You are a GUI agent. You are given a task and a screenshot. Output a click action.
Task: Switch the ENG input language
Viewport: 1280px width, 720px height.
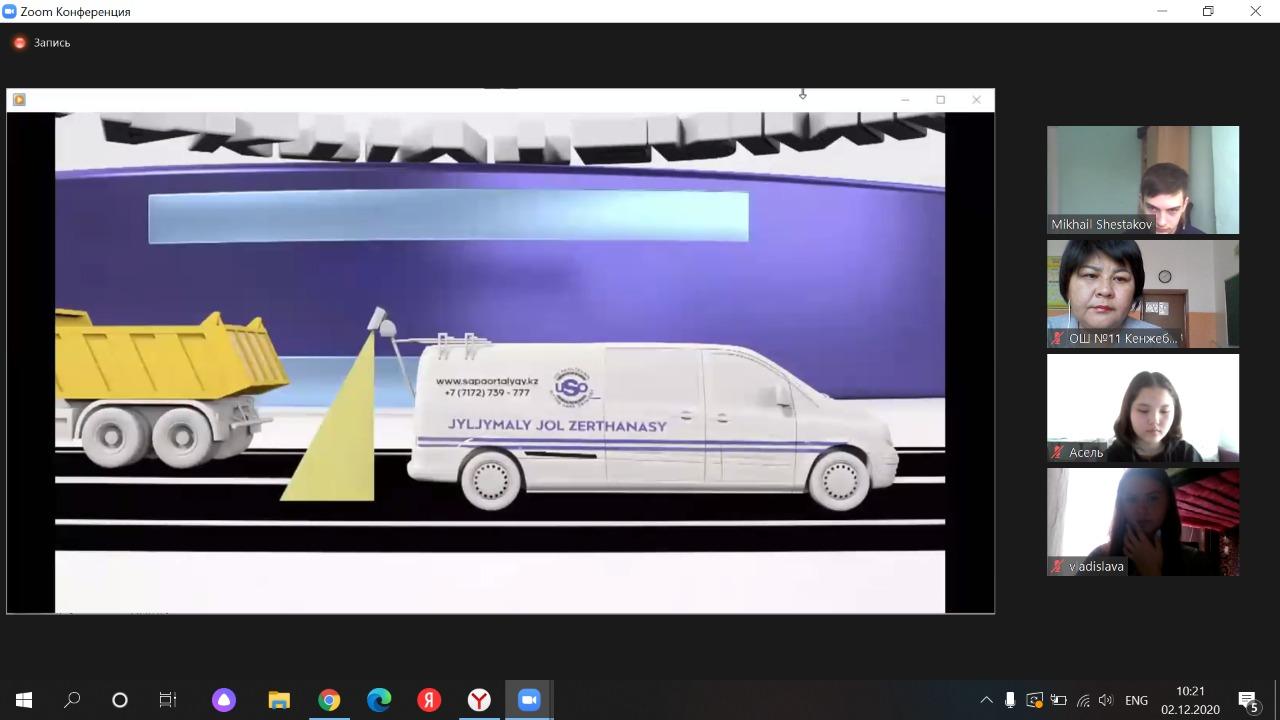1136,700
